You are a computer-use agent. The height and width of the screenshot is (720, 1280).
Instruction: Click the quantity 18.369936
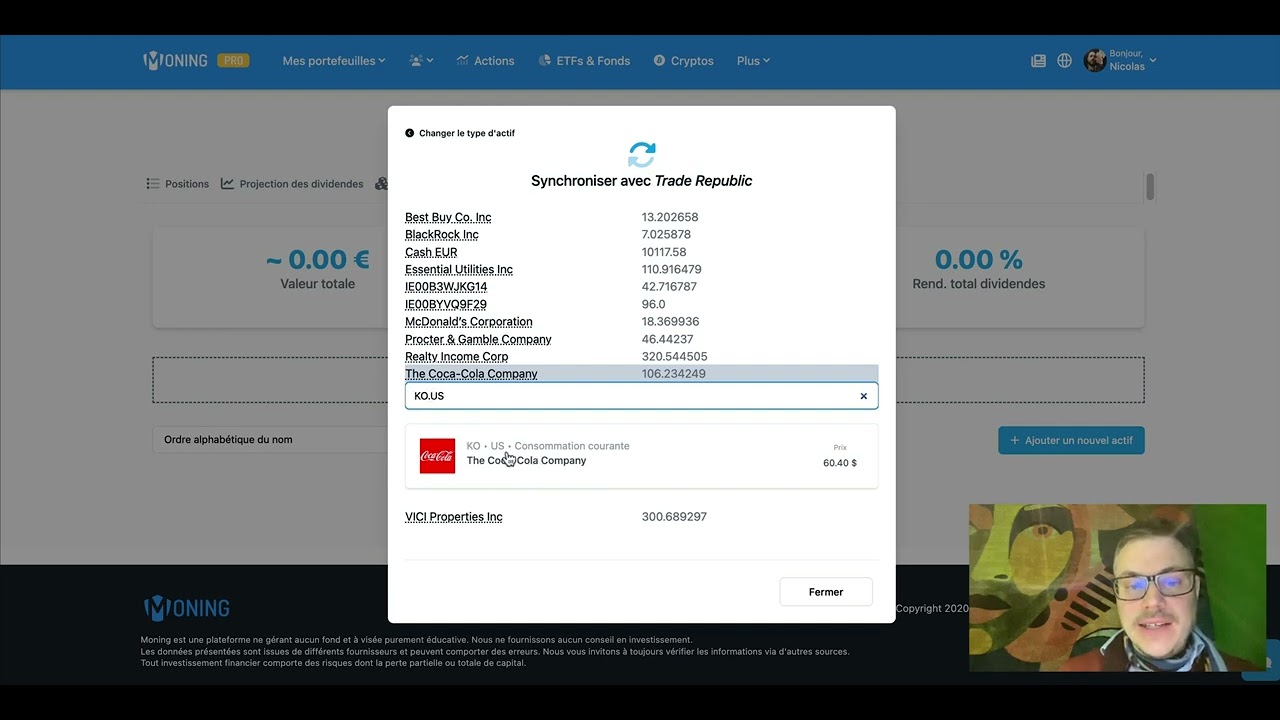point(670,322)
